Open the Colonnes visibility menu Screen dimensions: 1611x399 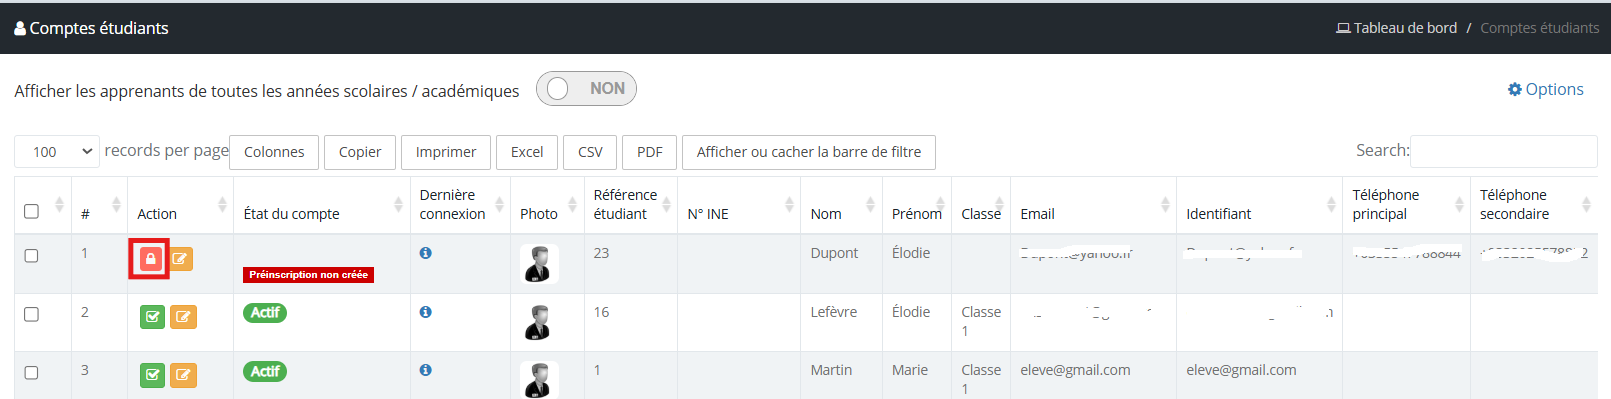pos(274,152)
